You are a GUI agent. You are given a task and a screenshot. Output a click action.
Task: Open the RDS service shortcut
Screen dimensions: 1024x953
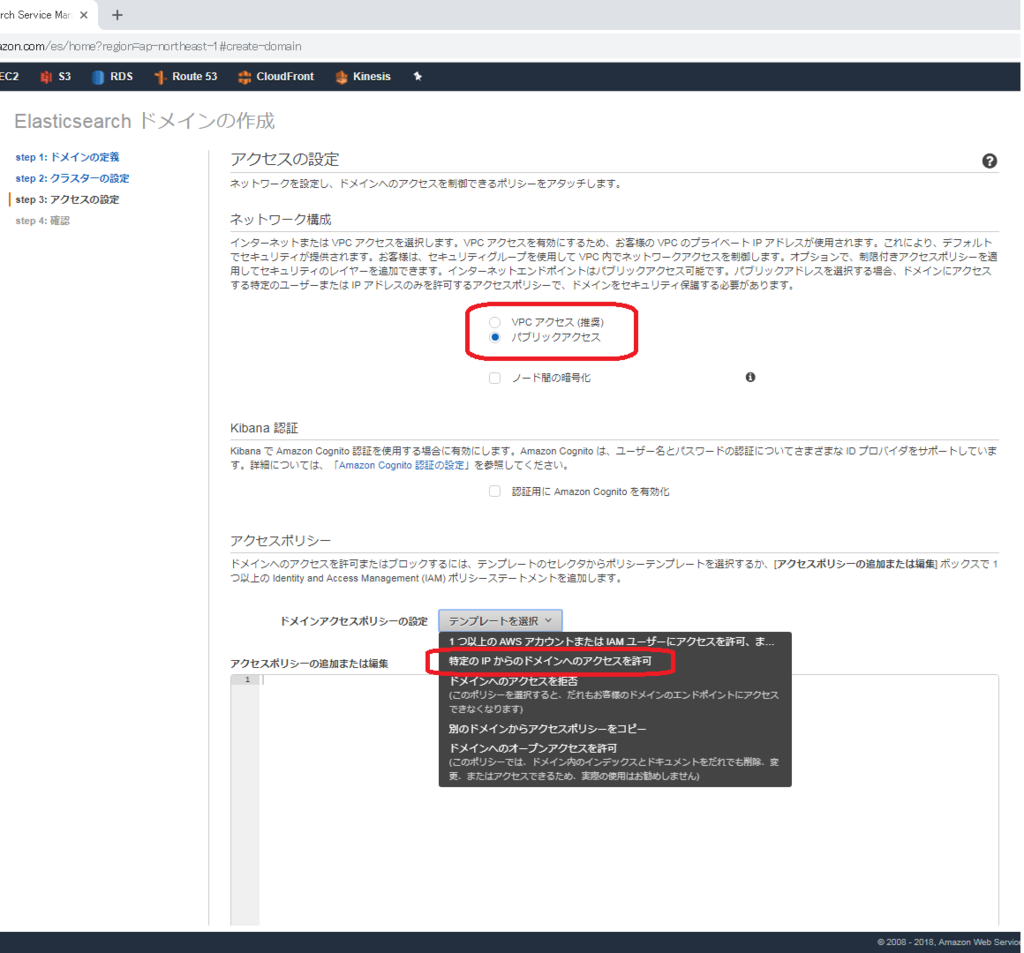tap(112, 76)
